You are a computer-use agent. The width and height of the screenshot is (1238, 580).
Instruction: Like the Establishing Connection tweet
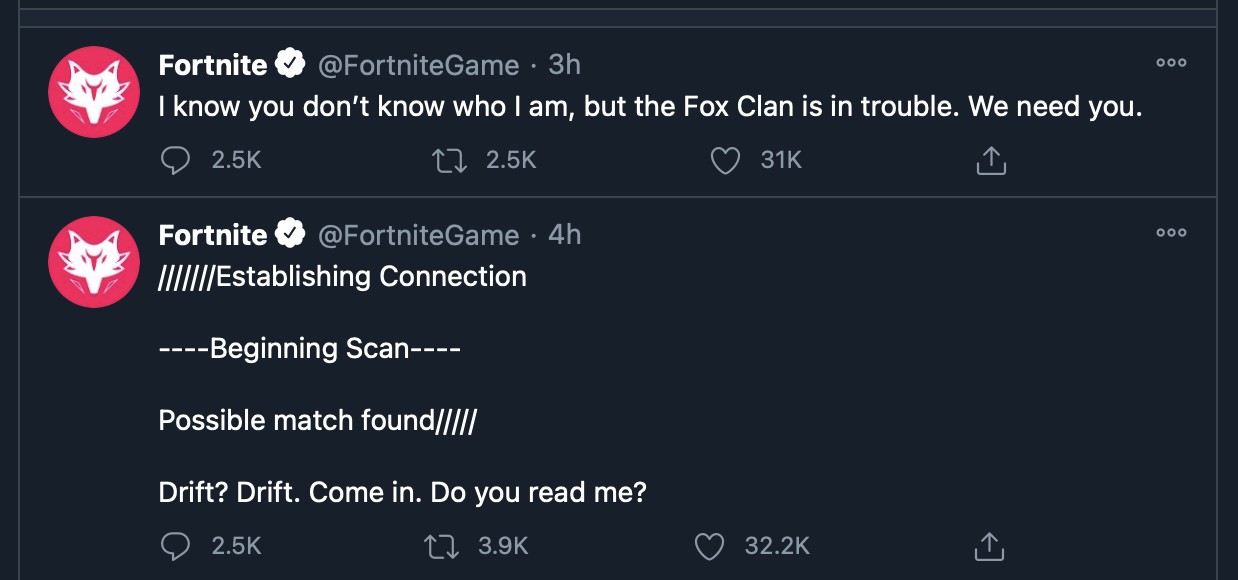(709, 546)
